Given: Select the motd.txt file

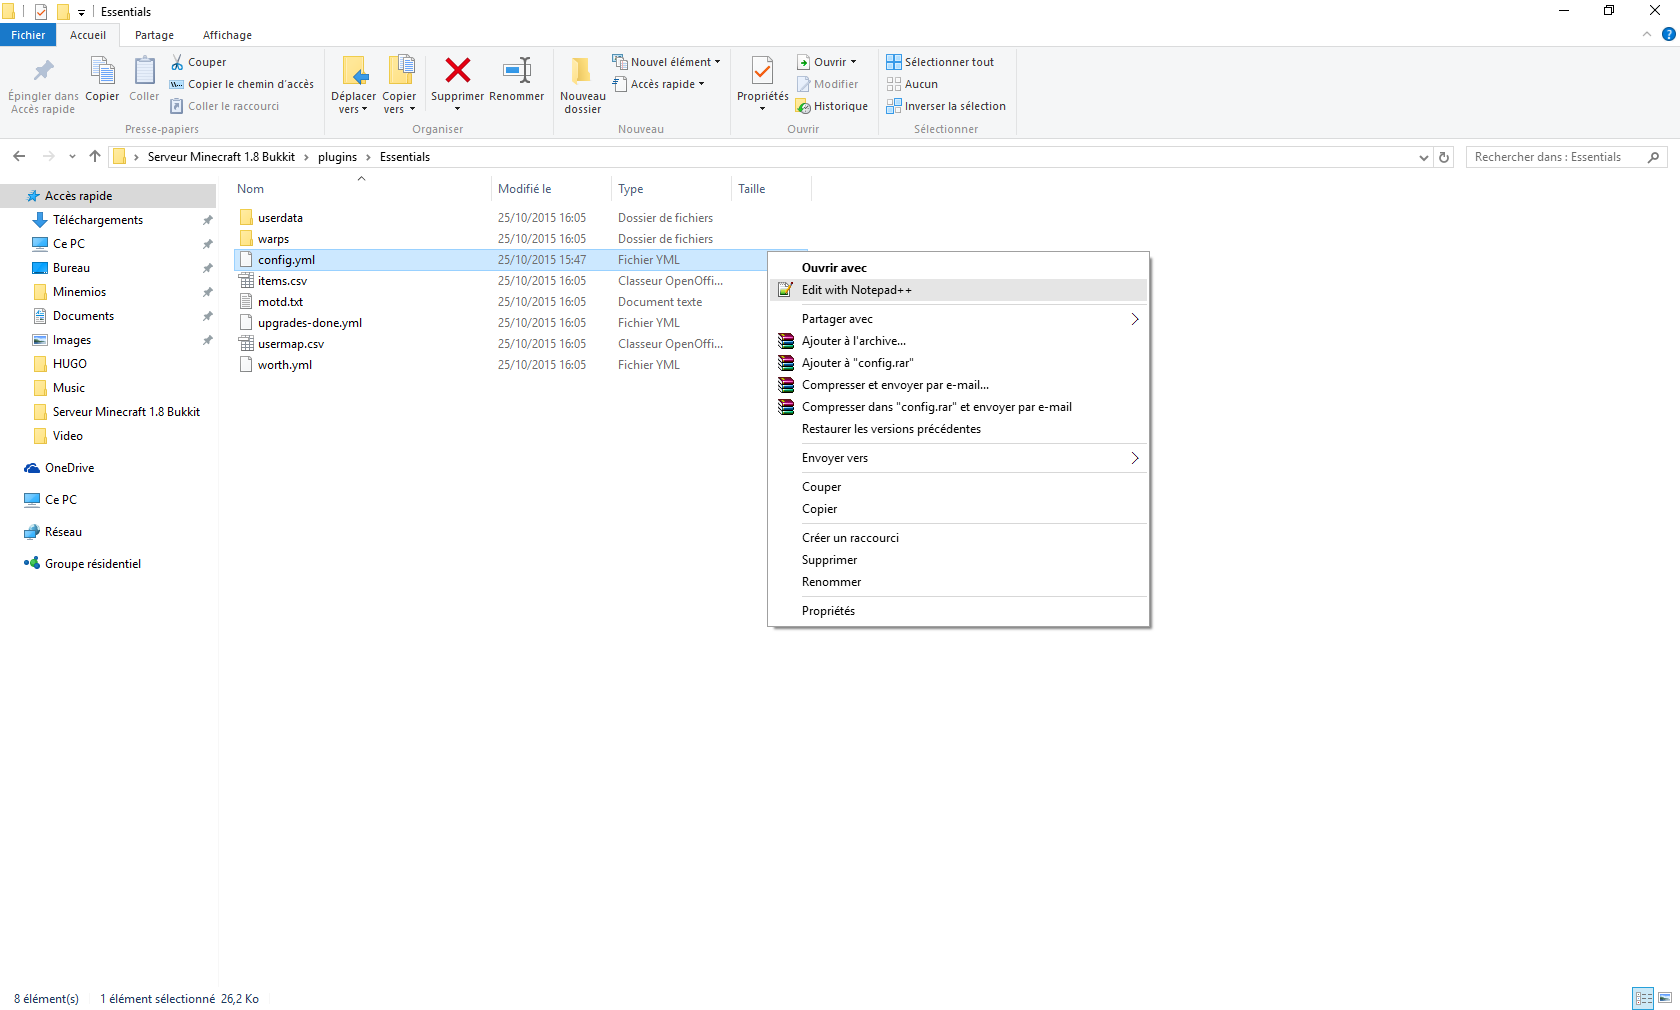Looking at the screenshot, I should point(280,302).
